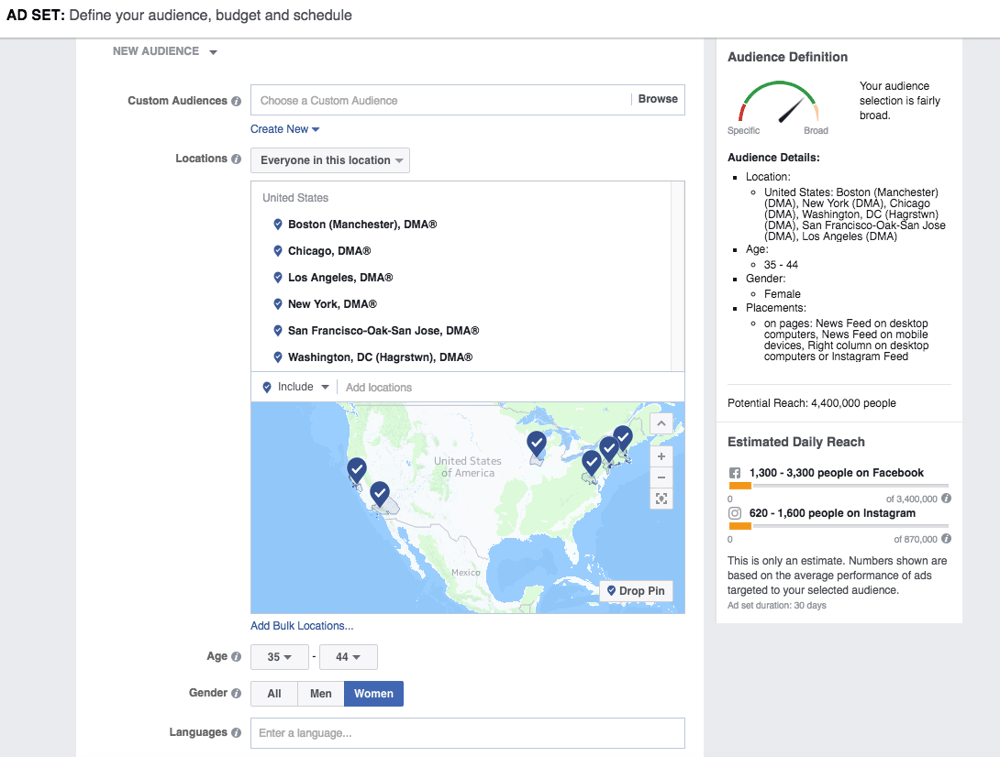Select the Men gender option
Screen dimensions: 1000x757
pos(320,693)
